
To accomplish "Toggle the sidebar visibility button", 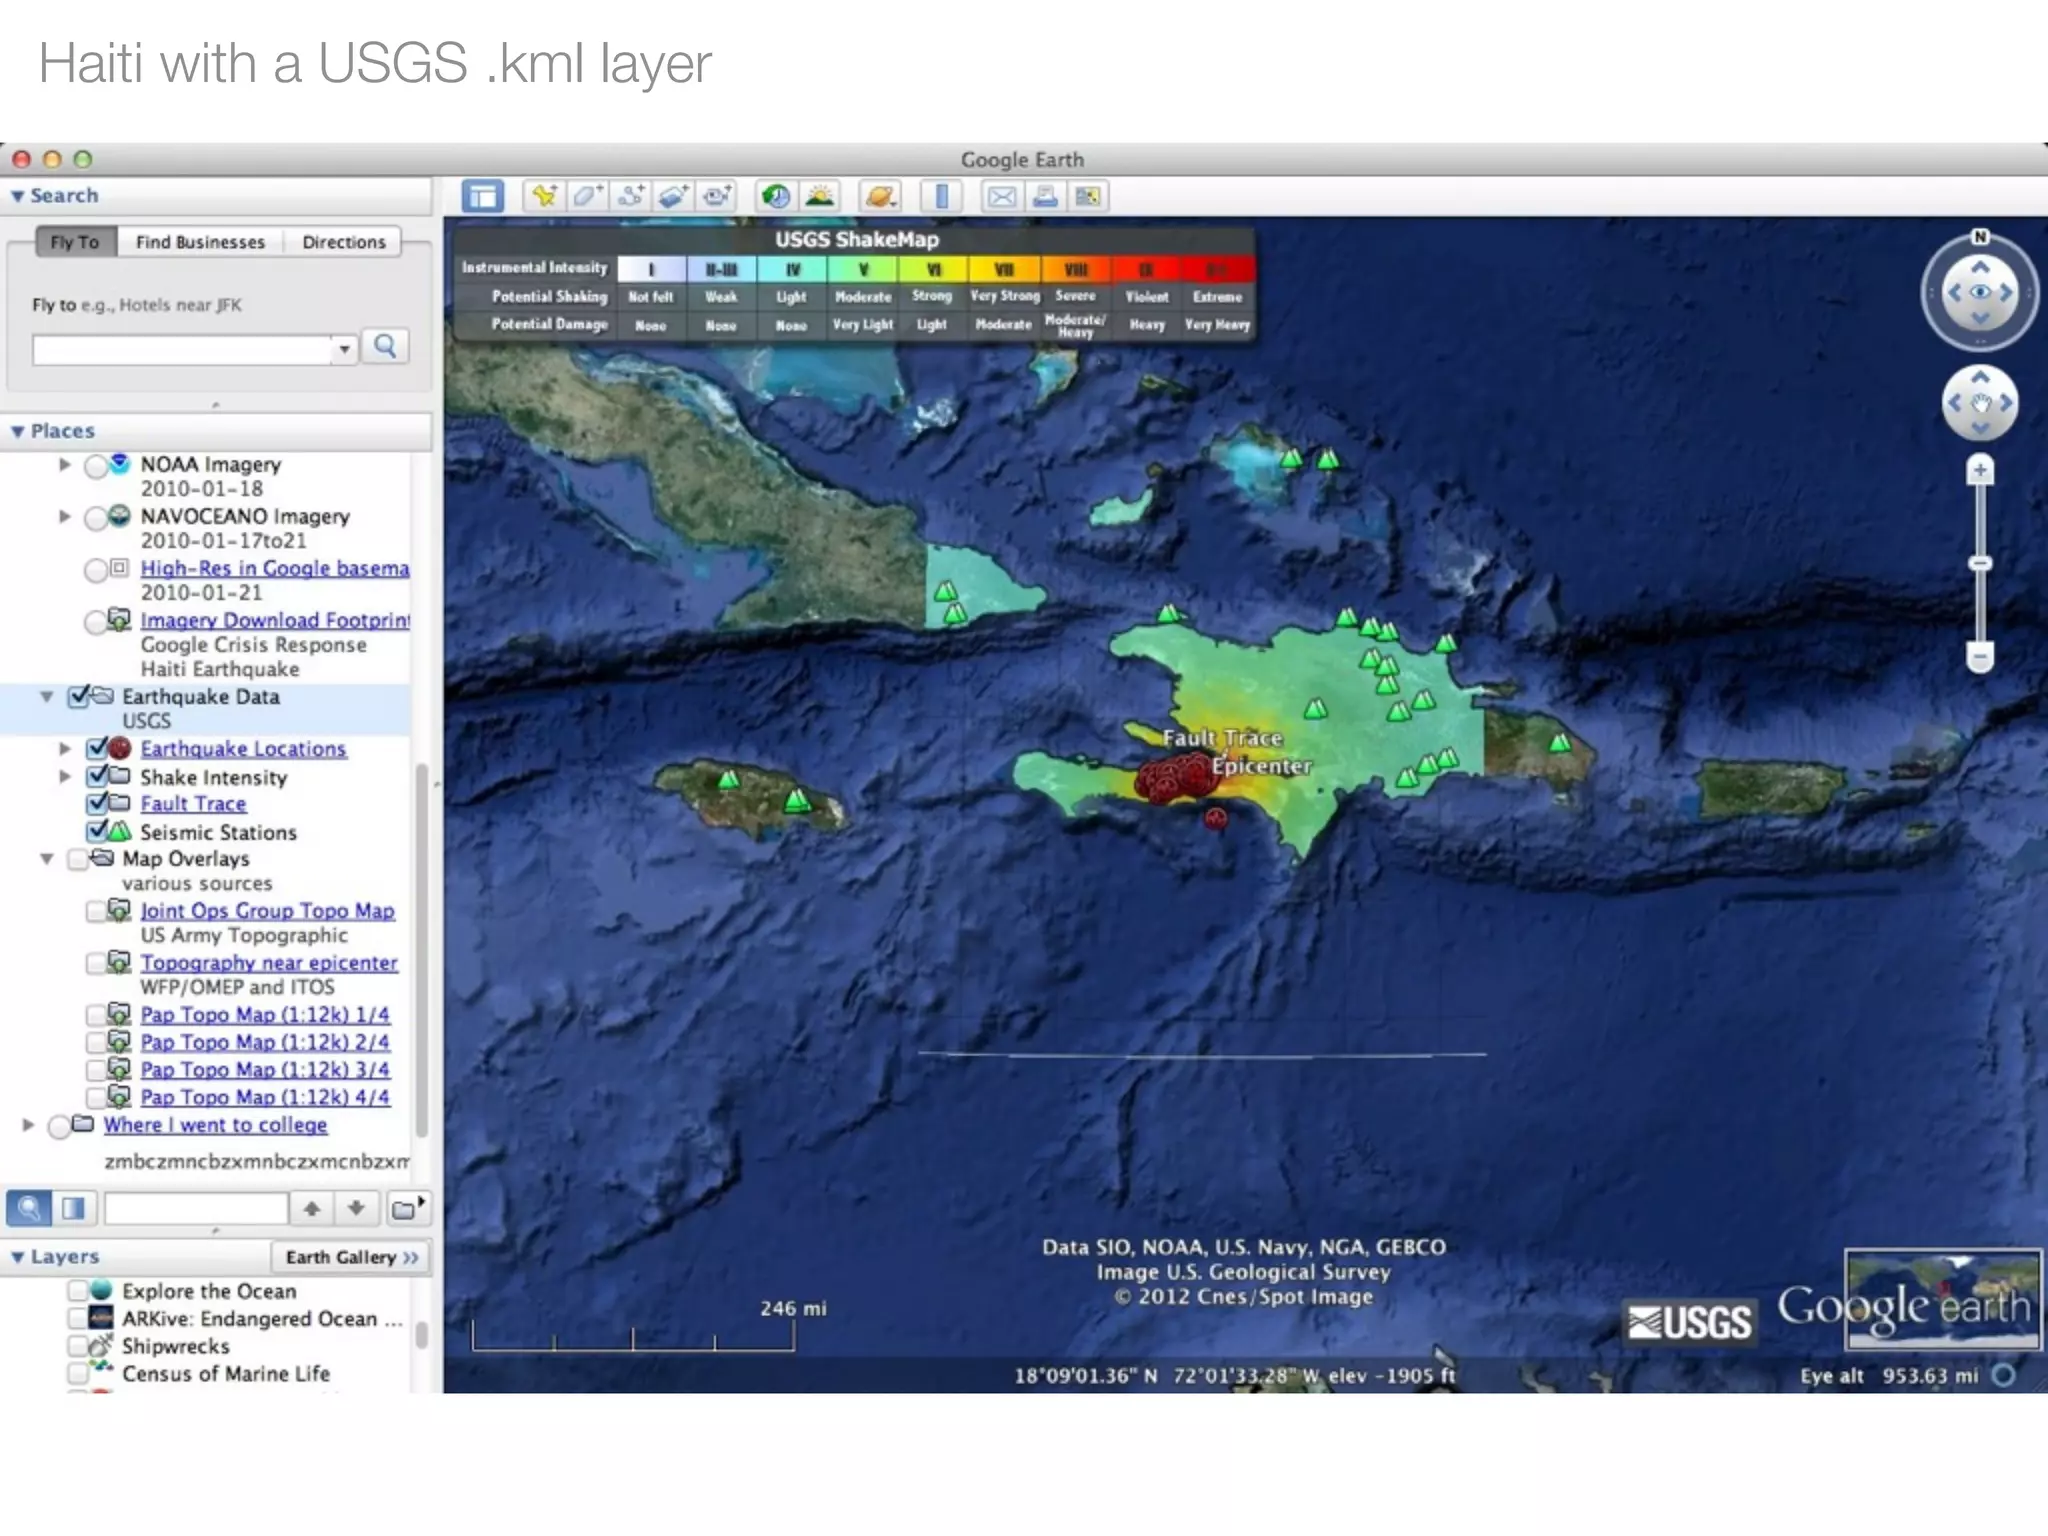I will coord(483,196).
